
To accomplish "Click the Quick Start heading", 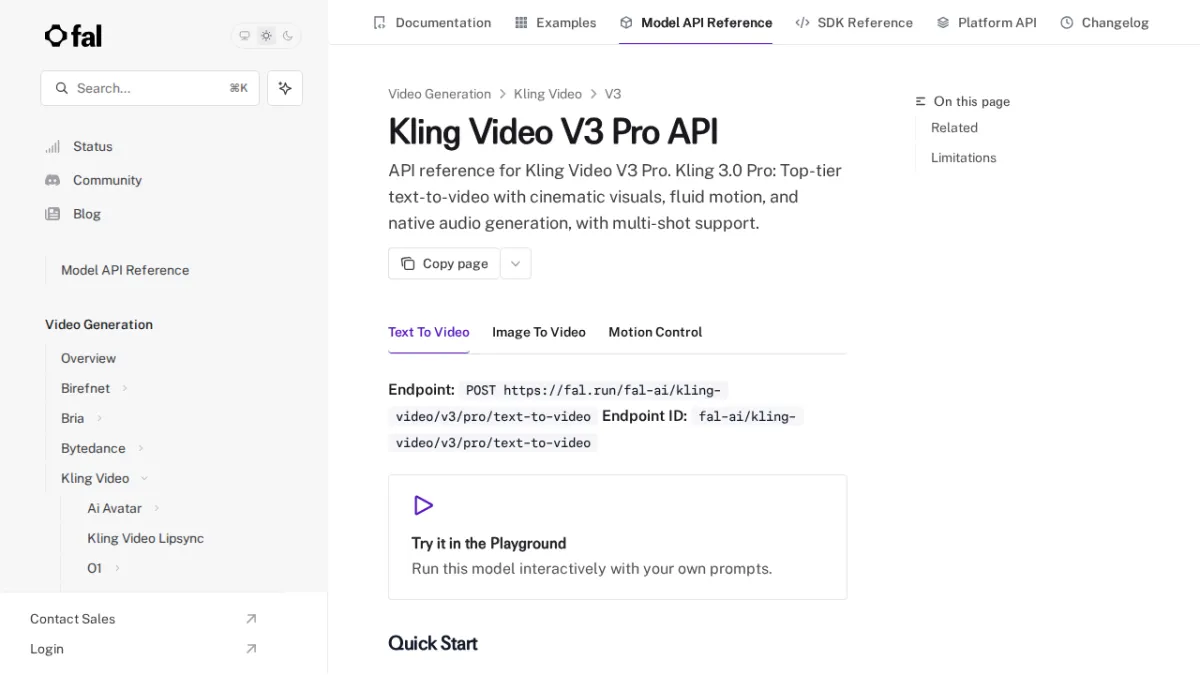I will [x=433, y=643].
